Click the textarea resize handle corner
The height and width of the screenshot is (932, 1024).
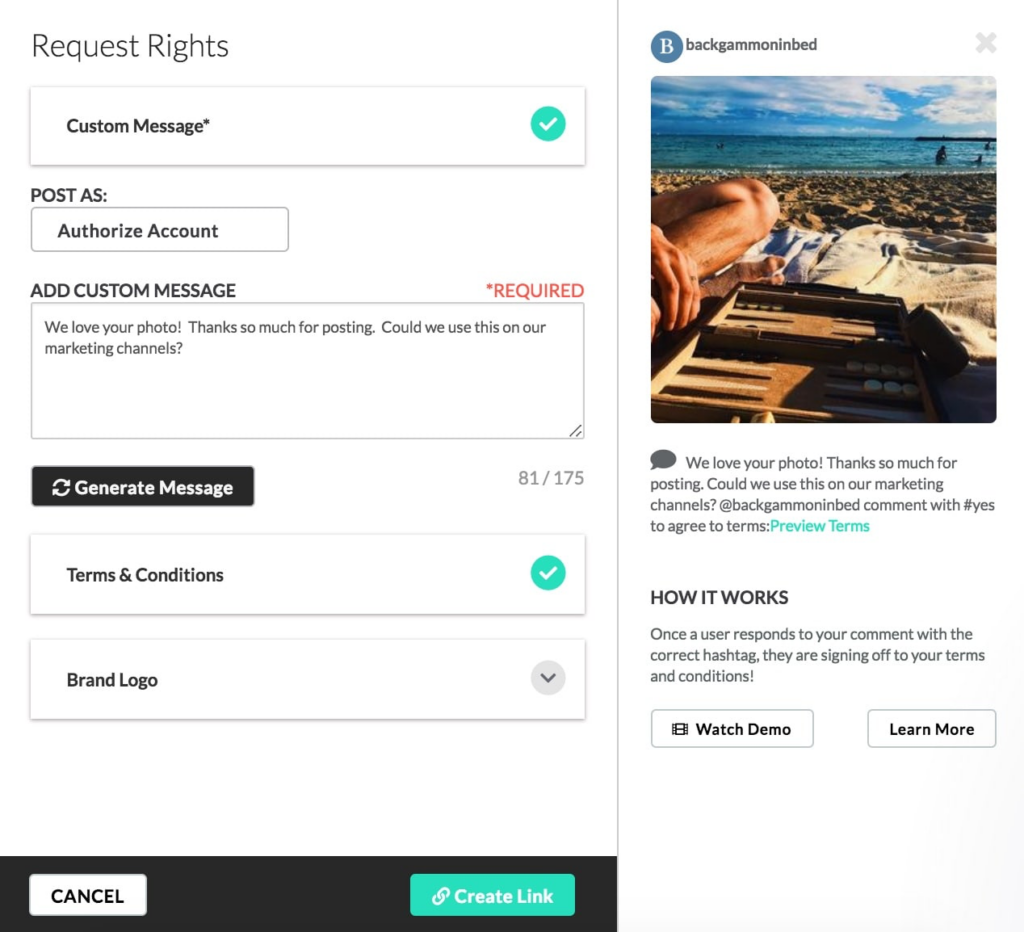pos(576,430)
